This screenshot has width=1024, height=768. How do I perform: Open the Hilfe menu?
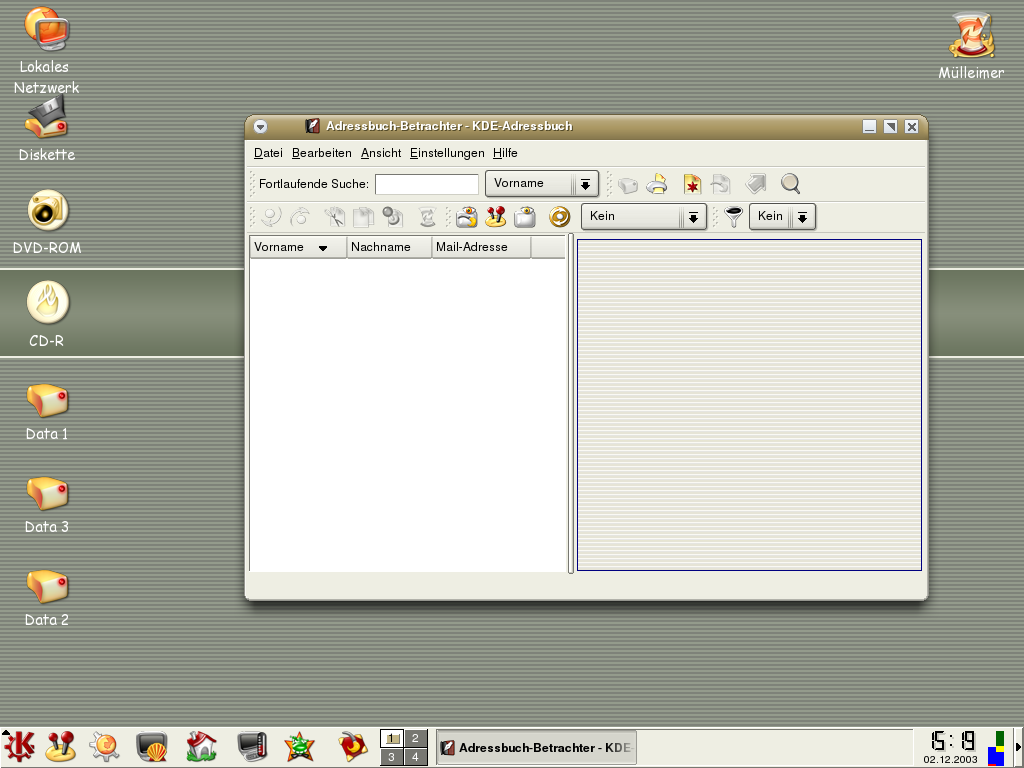[505, 153]
